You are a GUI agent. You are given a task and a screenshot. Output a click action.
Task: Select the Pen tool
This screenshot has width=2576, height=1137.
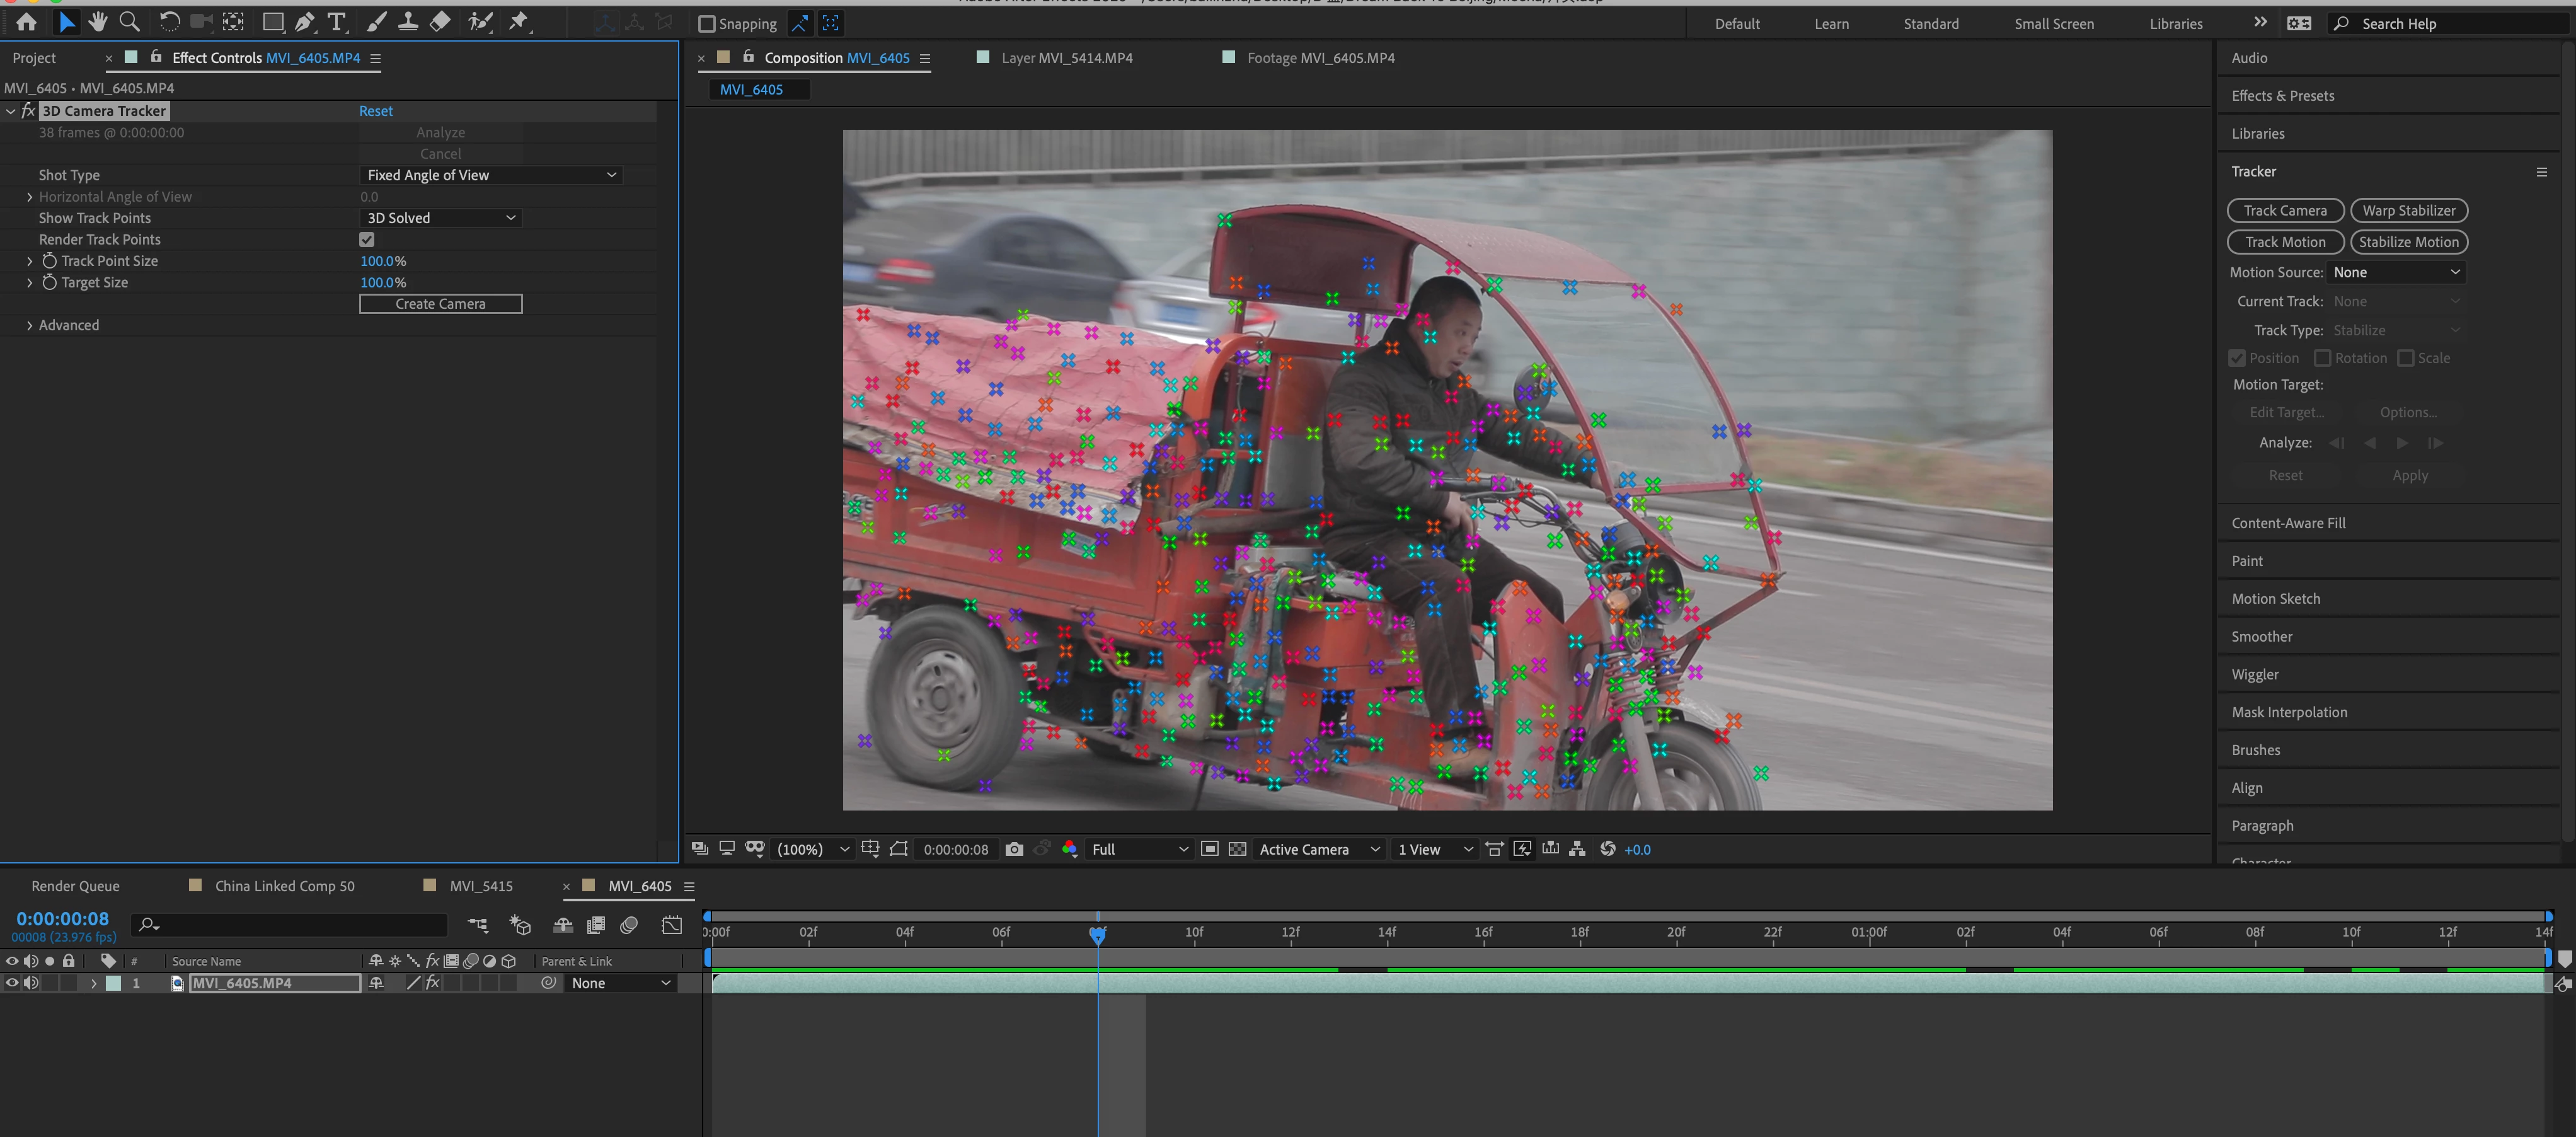pyautogui.click(x=304, y=22)
